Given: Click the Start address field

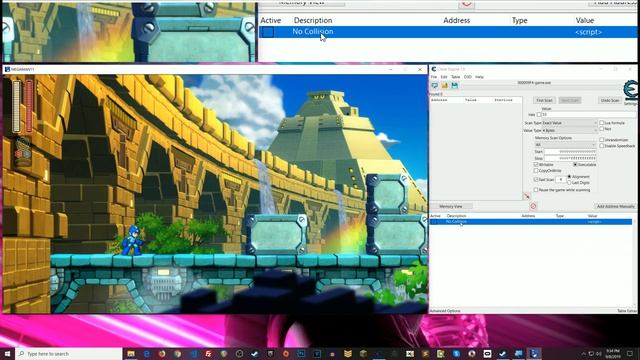Looking at the screenshot, I should point(571,152).
